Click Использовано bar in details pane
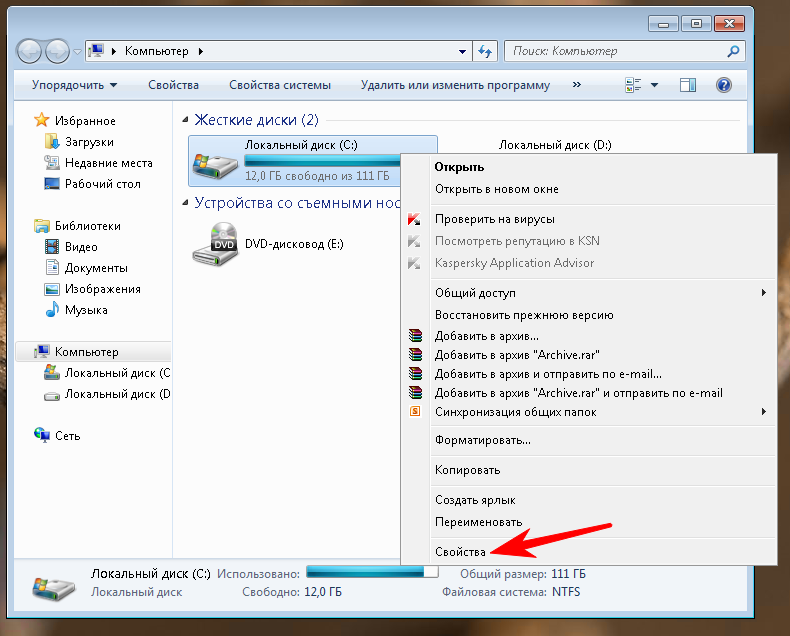 pyautogui.click(x=372, y=572)
